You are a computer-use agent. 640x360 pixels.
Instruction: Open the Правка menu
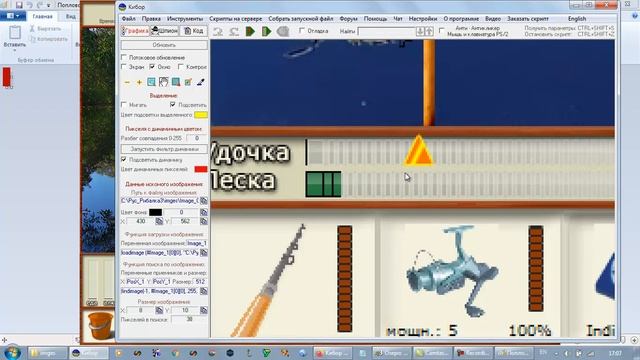click(151, 19)
